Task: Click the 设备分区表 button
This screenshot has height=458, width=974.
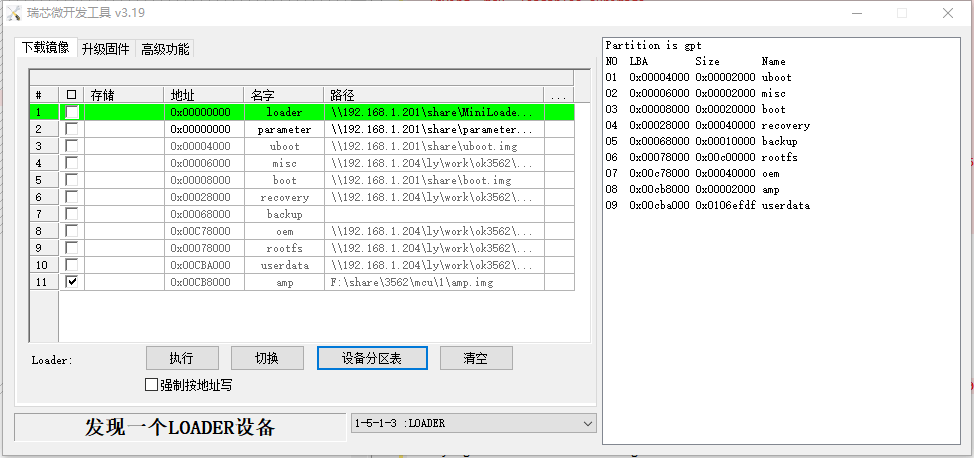Action: point(372,359)
